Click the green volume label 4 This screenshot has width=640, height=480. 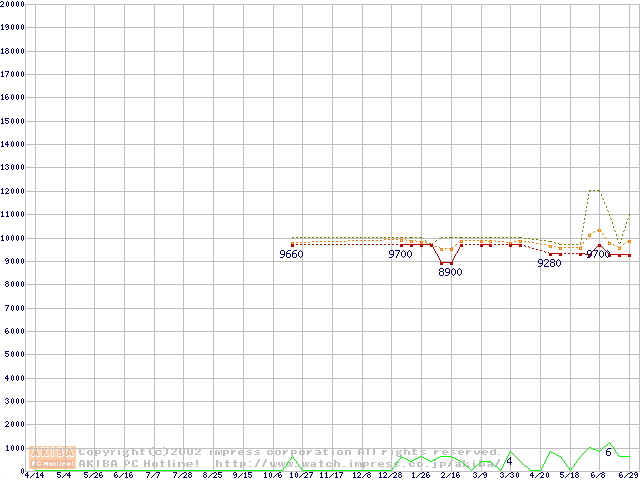click(x=509, y=461)
